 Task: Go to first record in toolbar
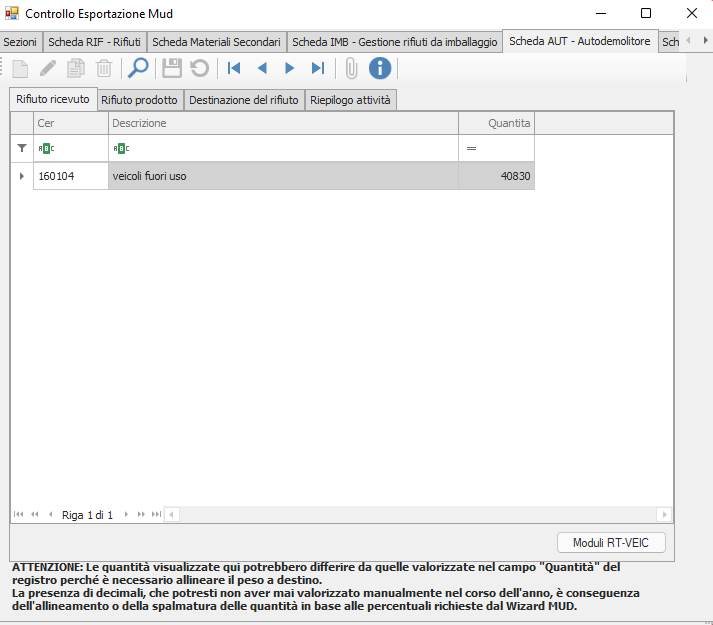[234, 68]
